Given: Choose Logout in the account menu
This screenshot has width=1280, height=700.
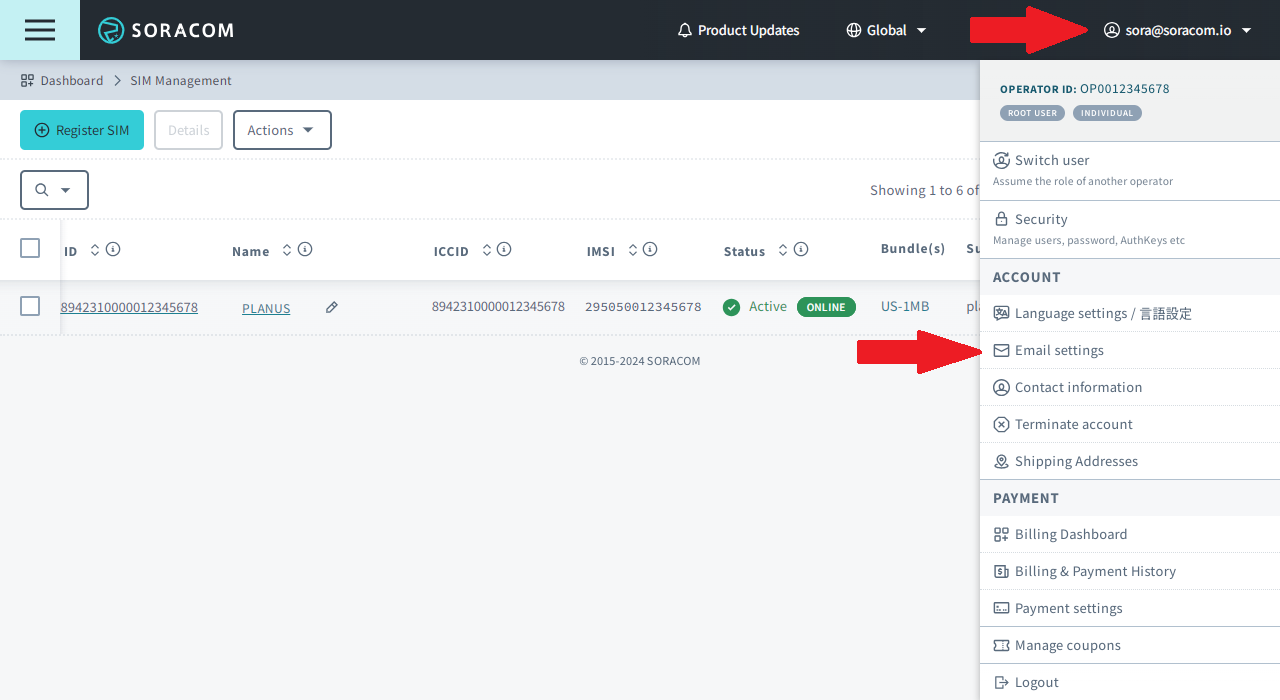Looking at the screenshot, I should [x=1036, y=682].
